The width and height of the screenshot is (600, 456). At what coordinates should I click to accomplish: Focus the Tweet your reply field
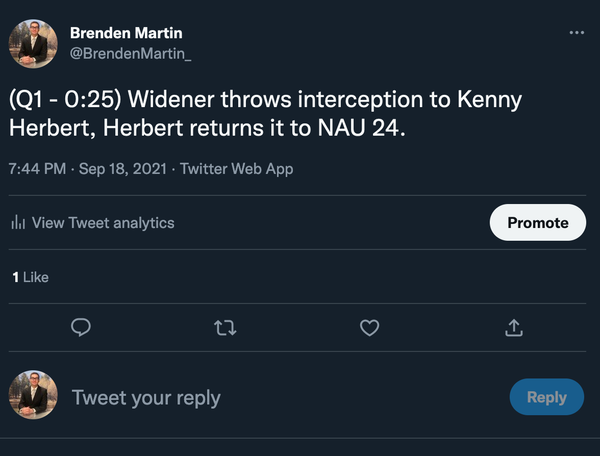point(146,397)
